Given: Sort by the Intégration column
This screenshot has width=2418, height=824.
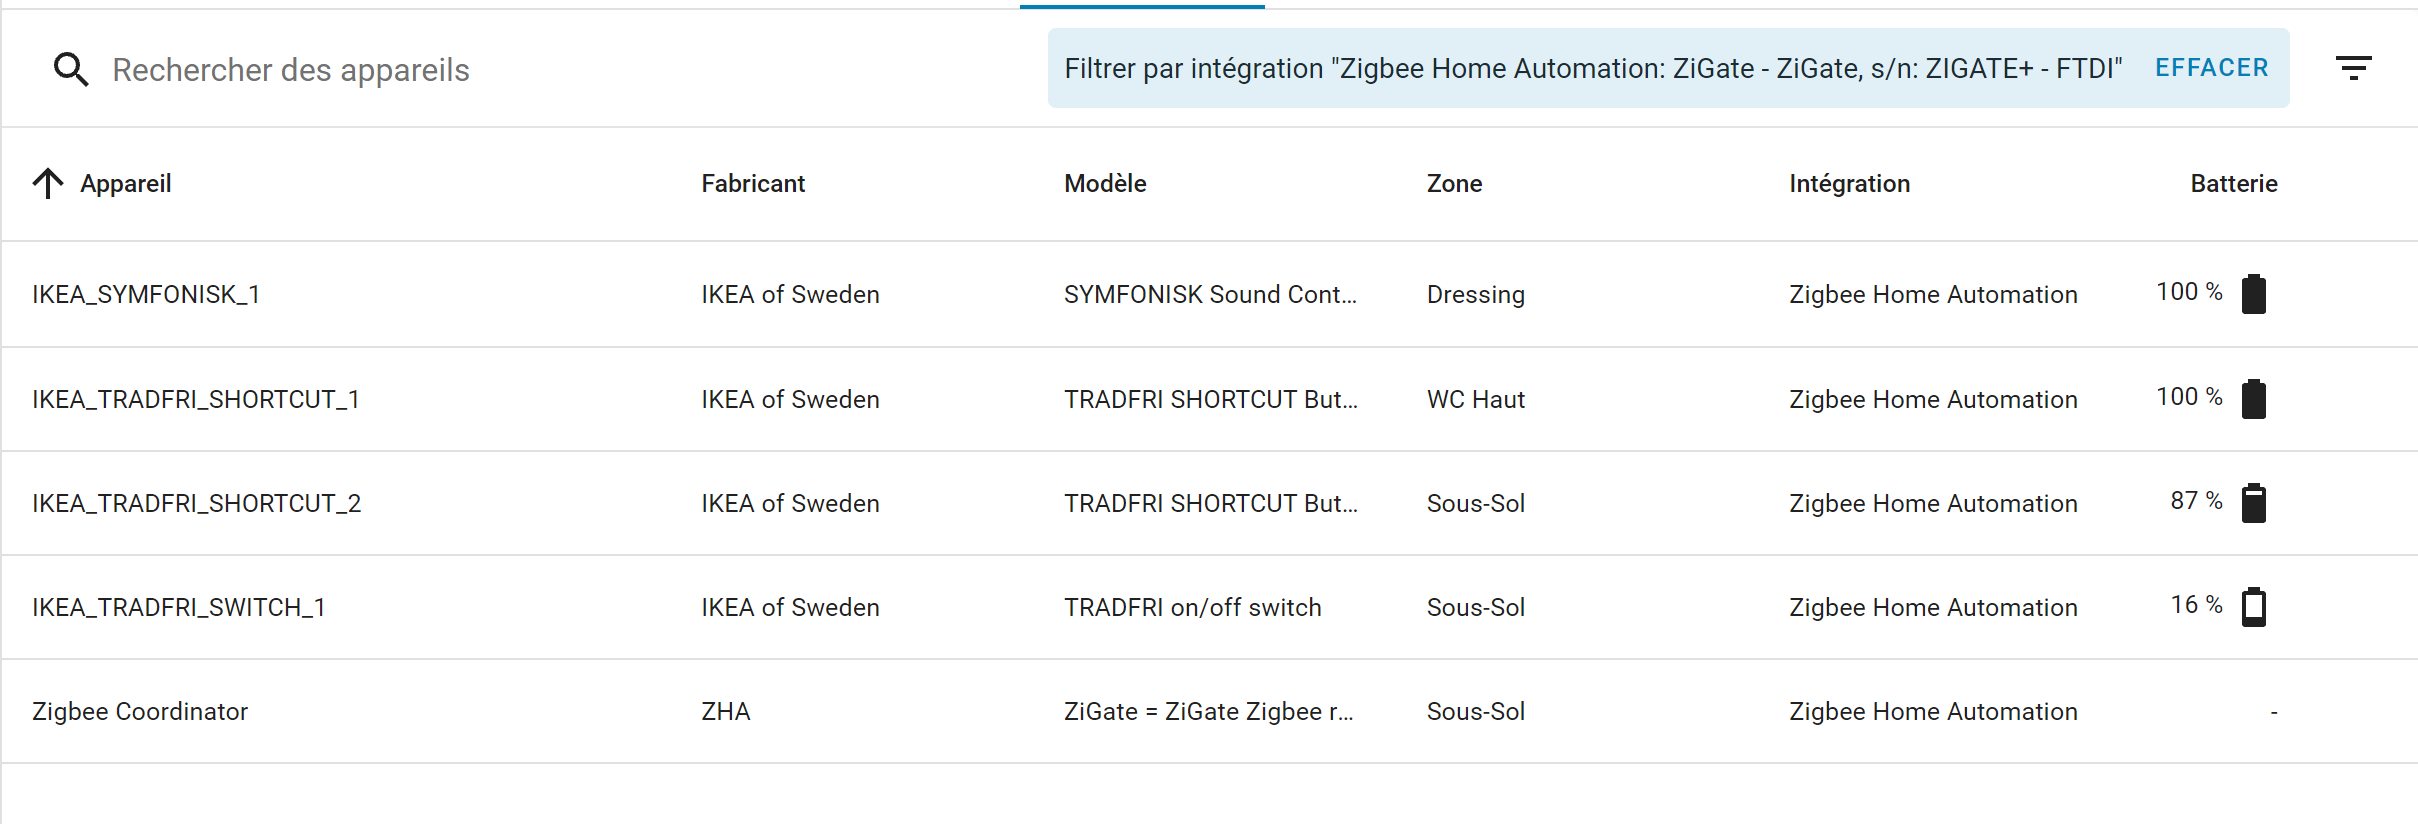Looking at the screenshot, I should [1849, 183].
